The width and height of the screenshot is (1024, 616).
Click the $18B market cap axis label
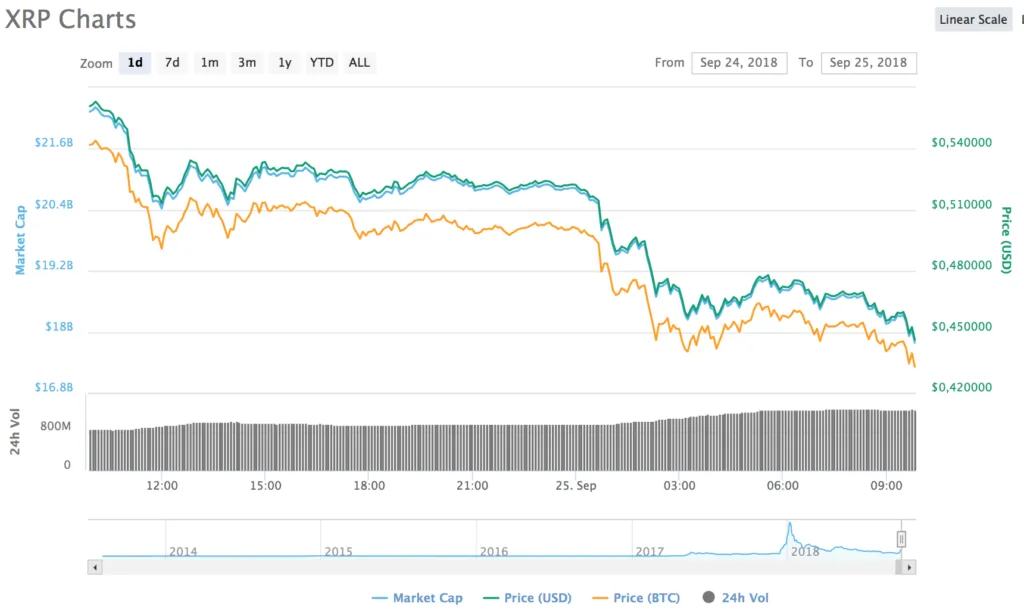point(59,327)
